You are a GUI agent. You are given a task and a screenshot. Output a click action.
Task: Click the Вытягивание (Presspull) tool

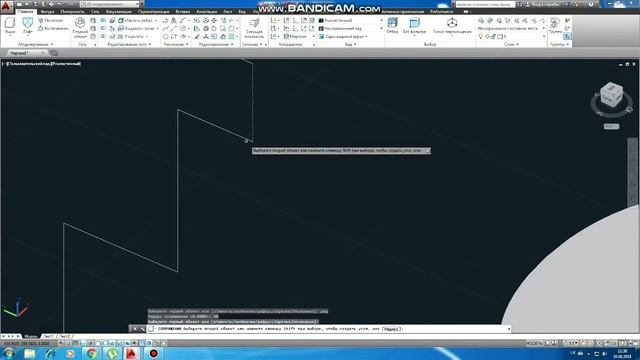(x=53, y=29)
